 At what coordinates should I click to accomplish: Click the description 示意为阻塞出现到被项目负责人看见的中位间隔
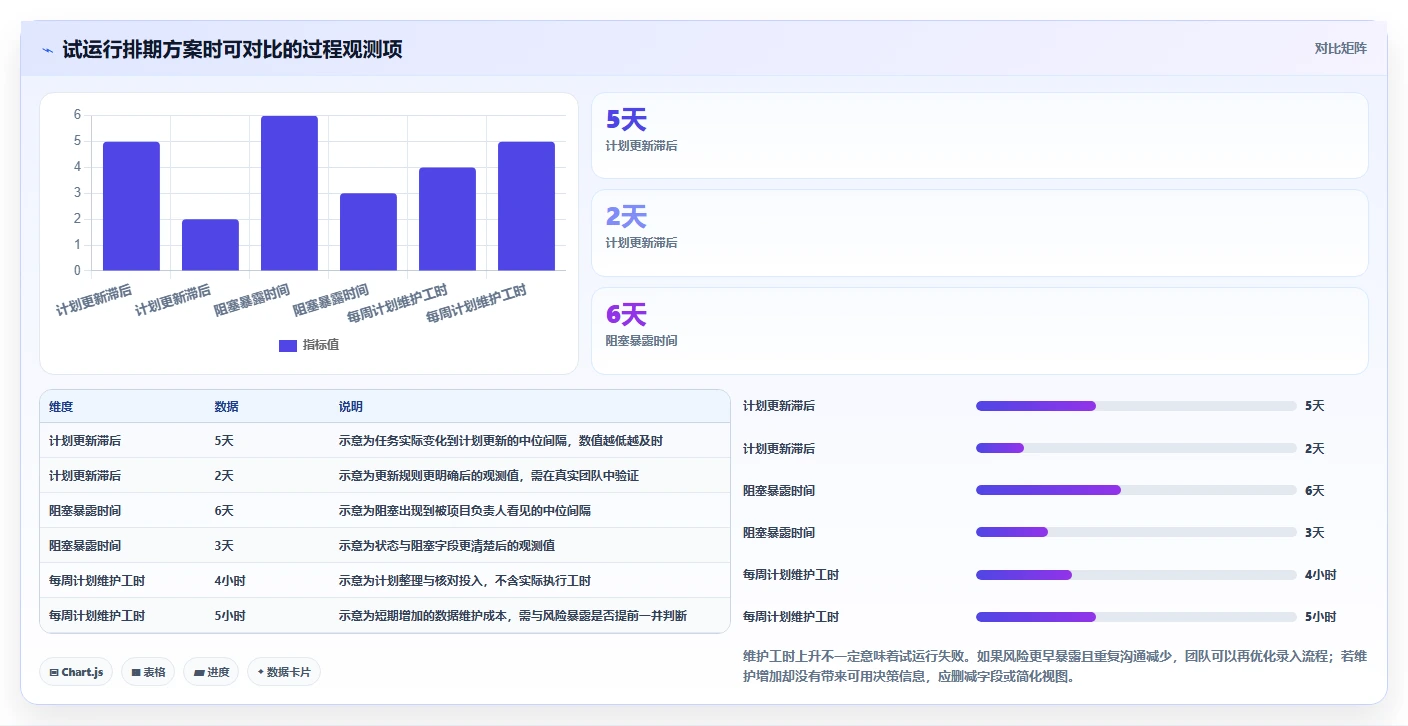coord(465,510)
